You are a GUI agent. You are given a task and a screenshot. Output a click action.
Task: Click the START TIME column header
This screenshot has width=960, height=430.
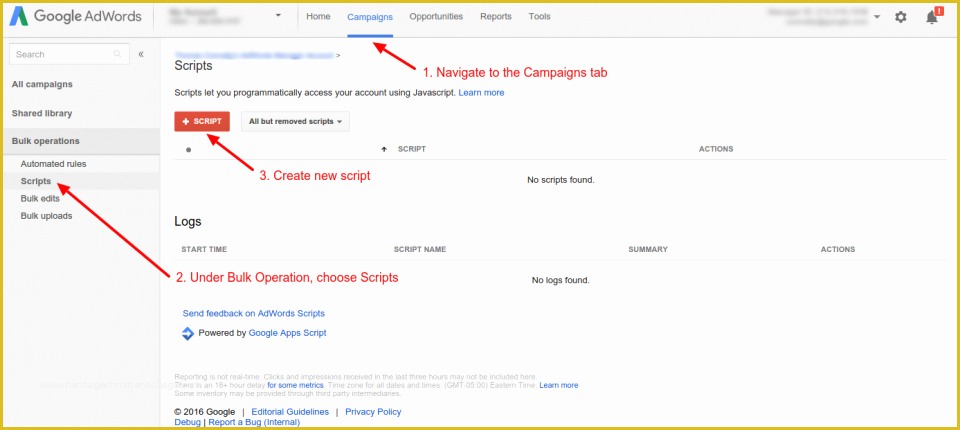click(x=204, y=249)
